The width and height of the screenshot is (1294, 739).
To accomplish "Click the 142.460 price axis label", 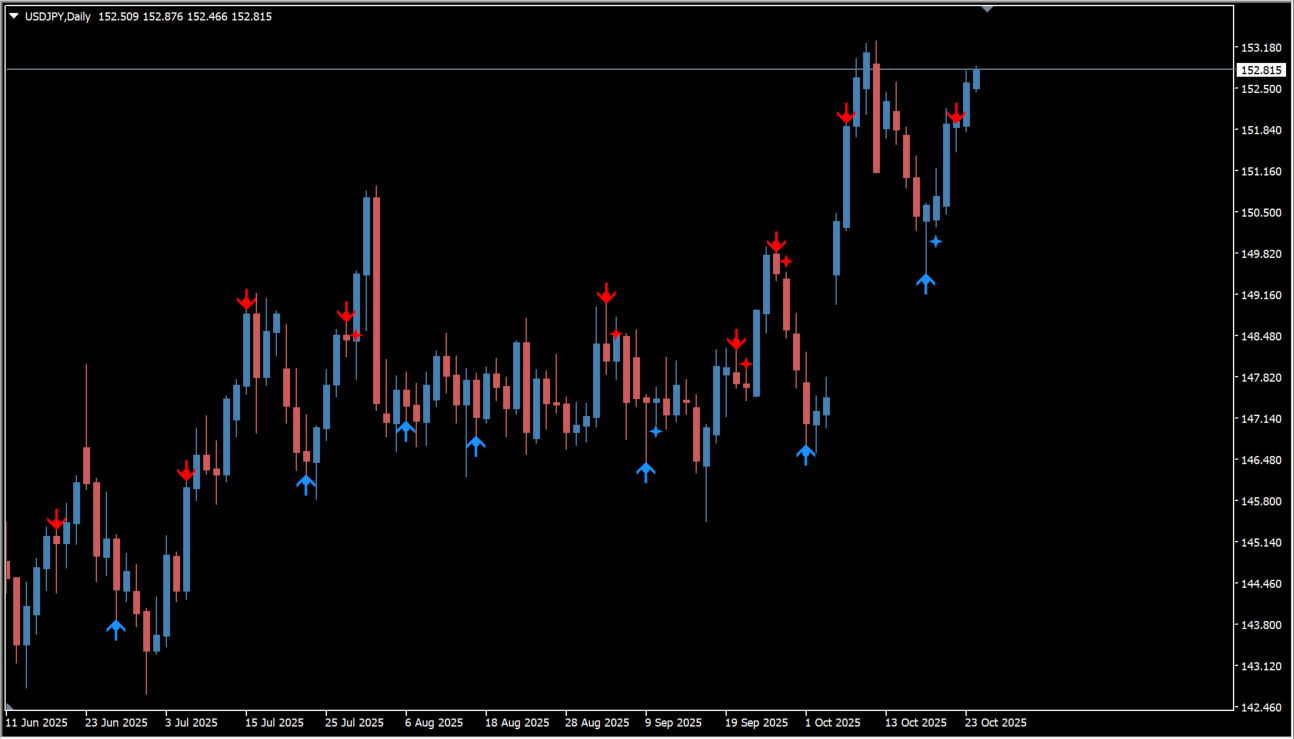I will click(1261, 708).
